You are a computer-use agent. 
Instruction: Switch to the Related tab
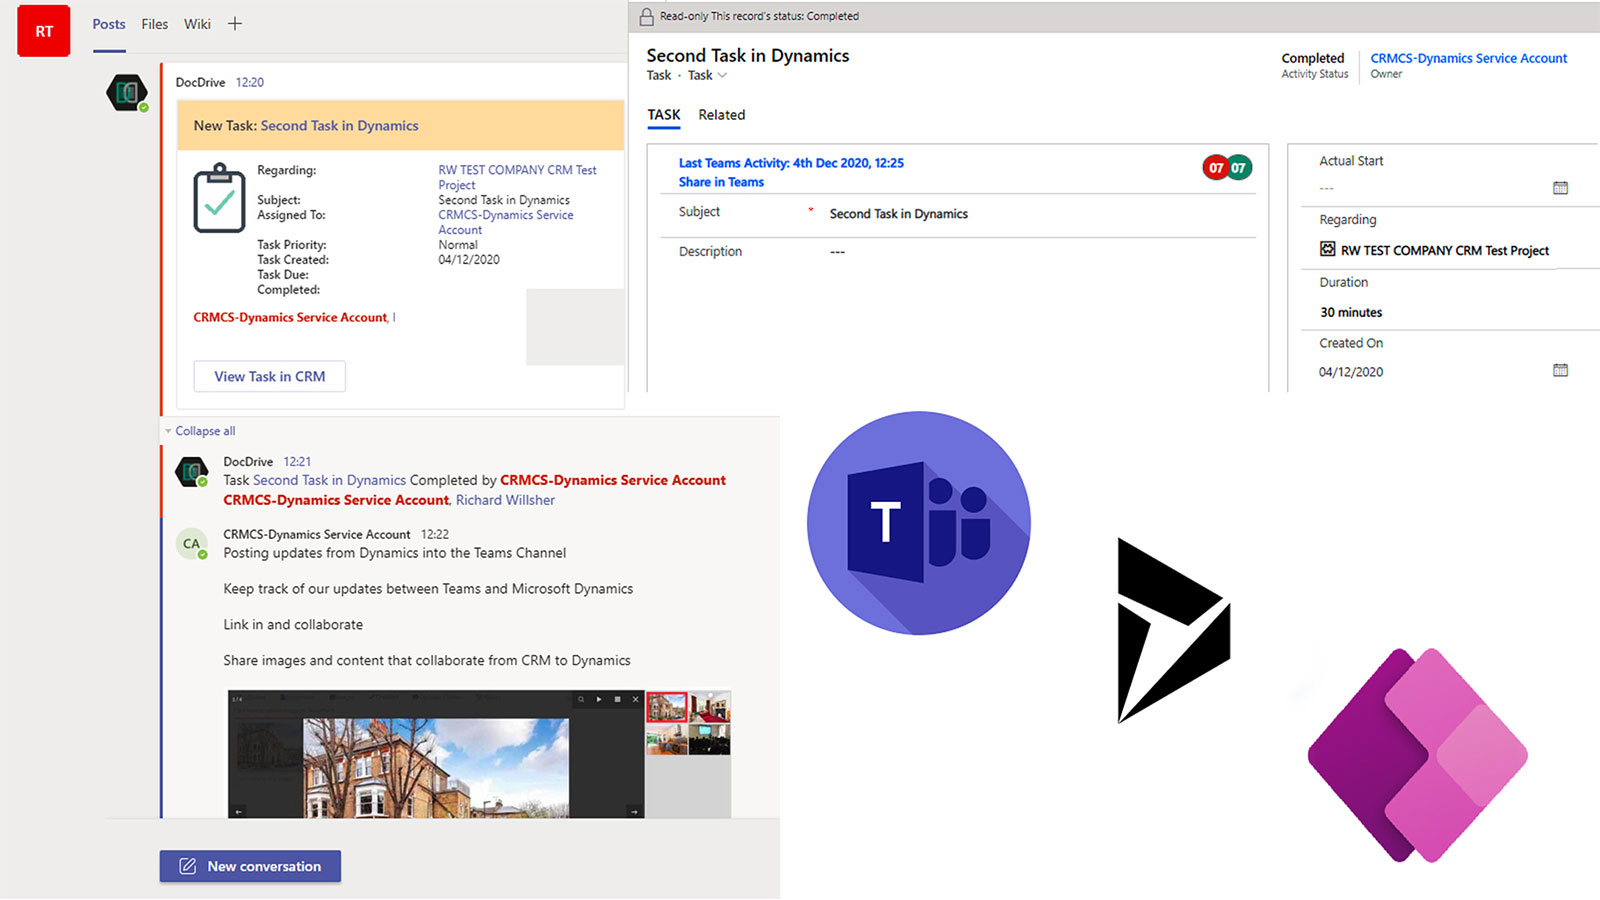(x=722, y=115)
